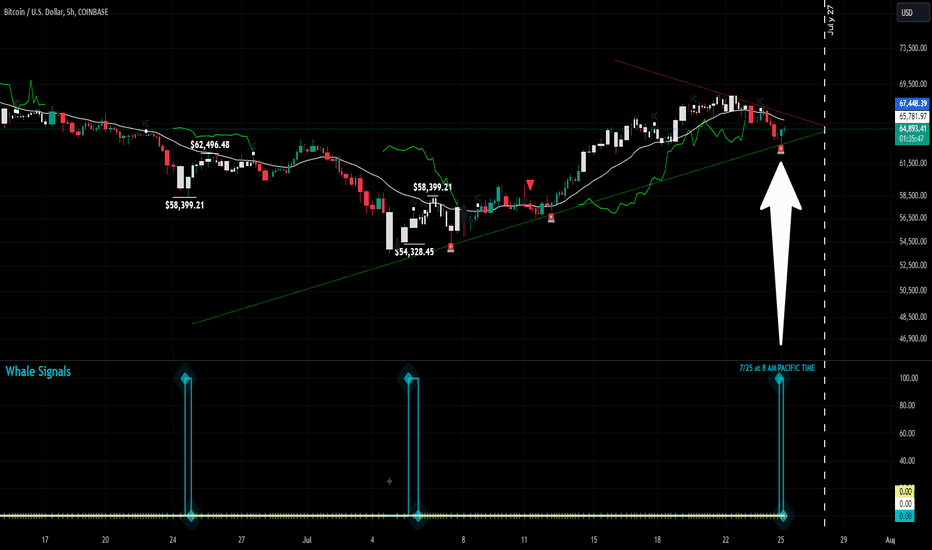Click the white 65,781.97 price label
Viewport: 932px width, 550px height.
click(x=912, y=117)
